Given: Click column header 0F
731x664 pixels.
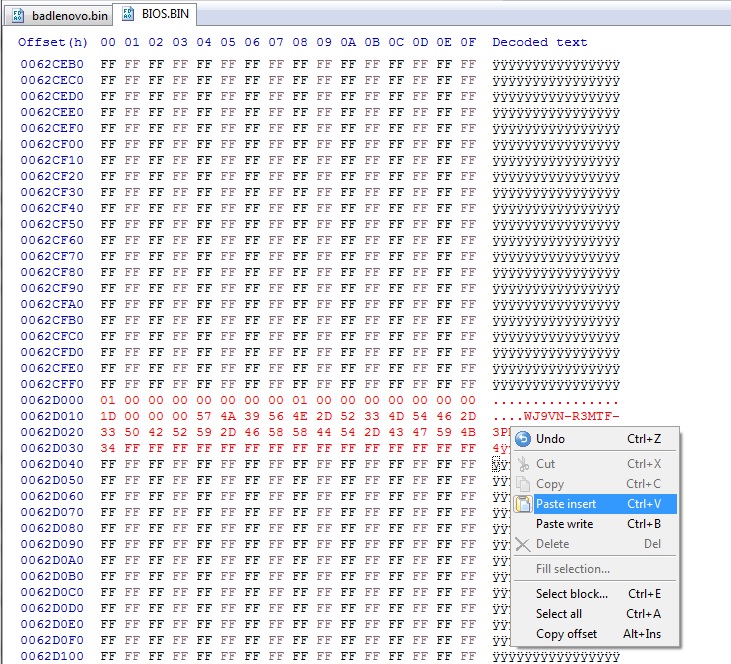Looking at the screenshot, I should 468,42.
